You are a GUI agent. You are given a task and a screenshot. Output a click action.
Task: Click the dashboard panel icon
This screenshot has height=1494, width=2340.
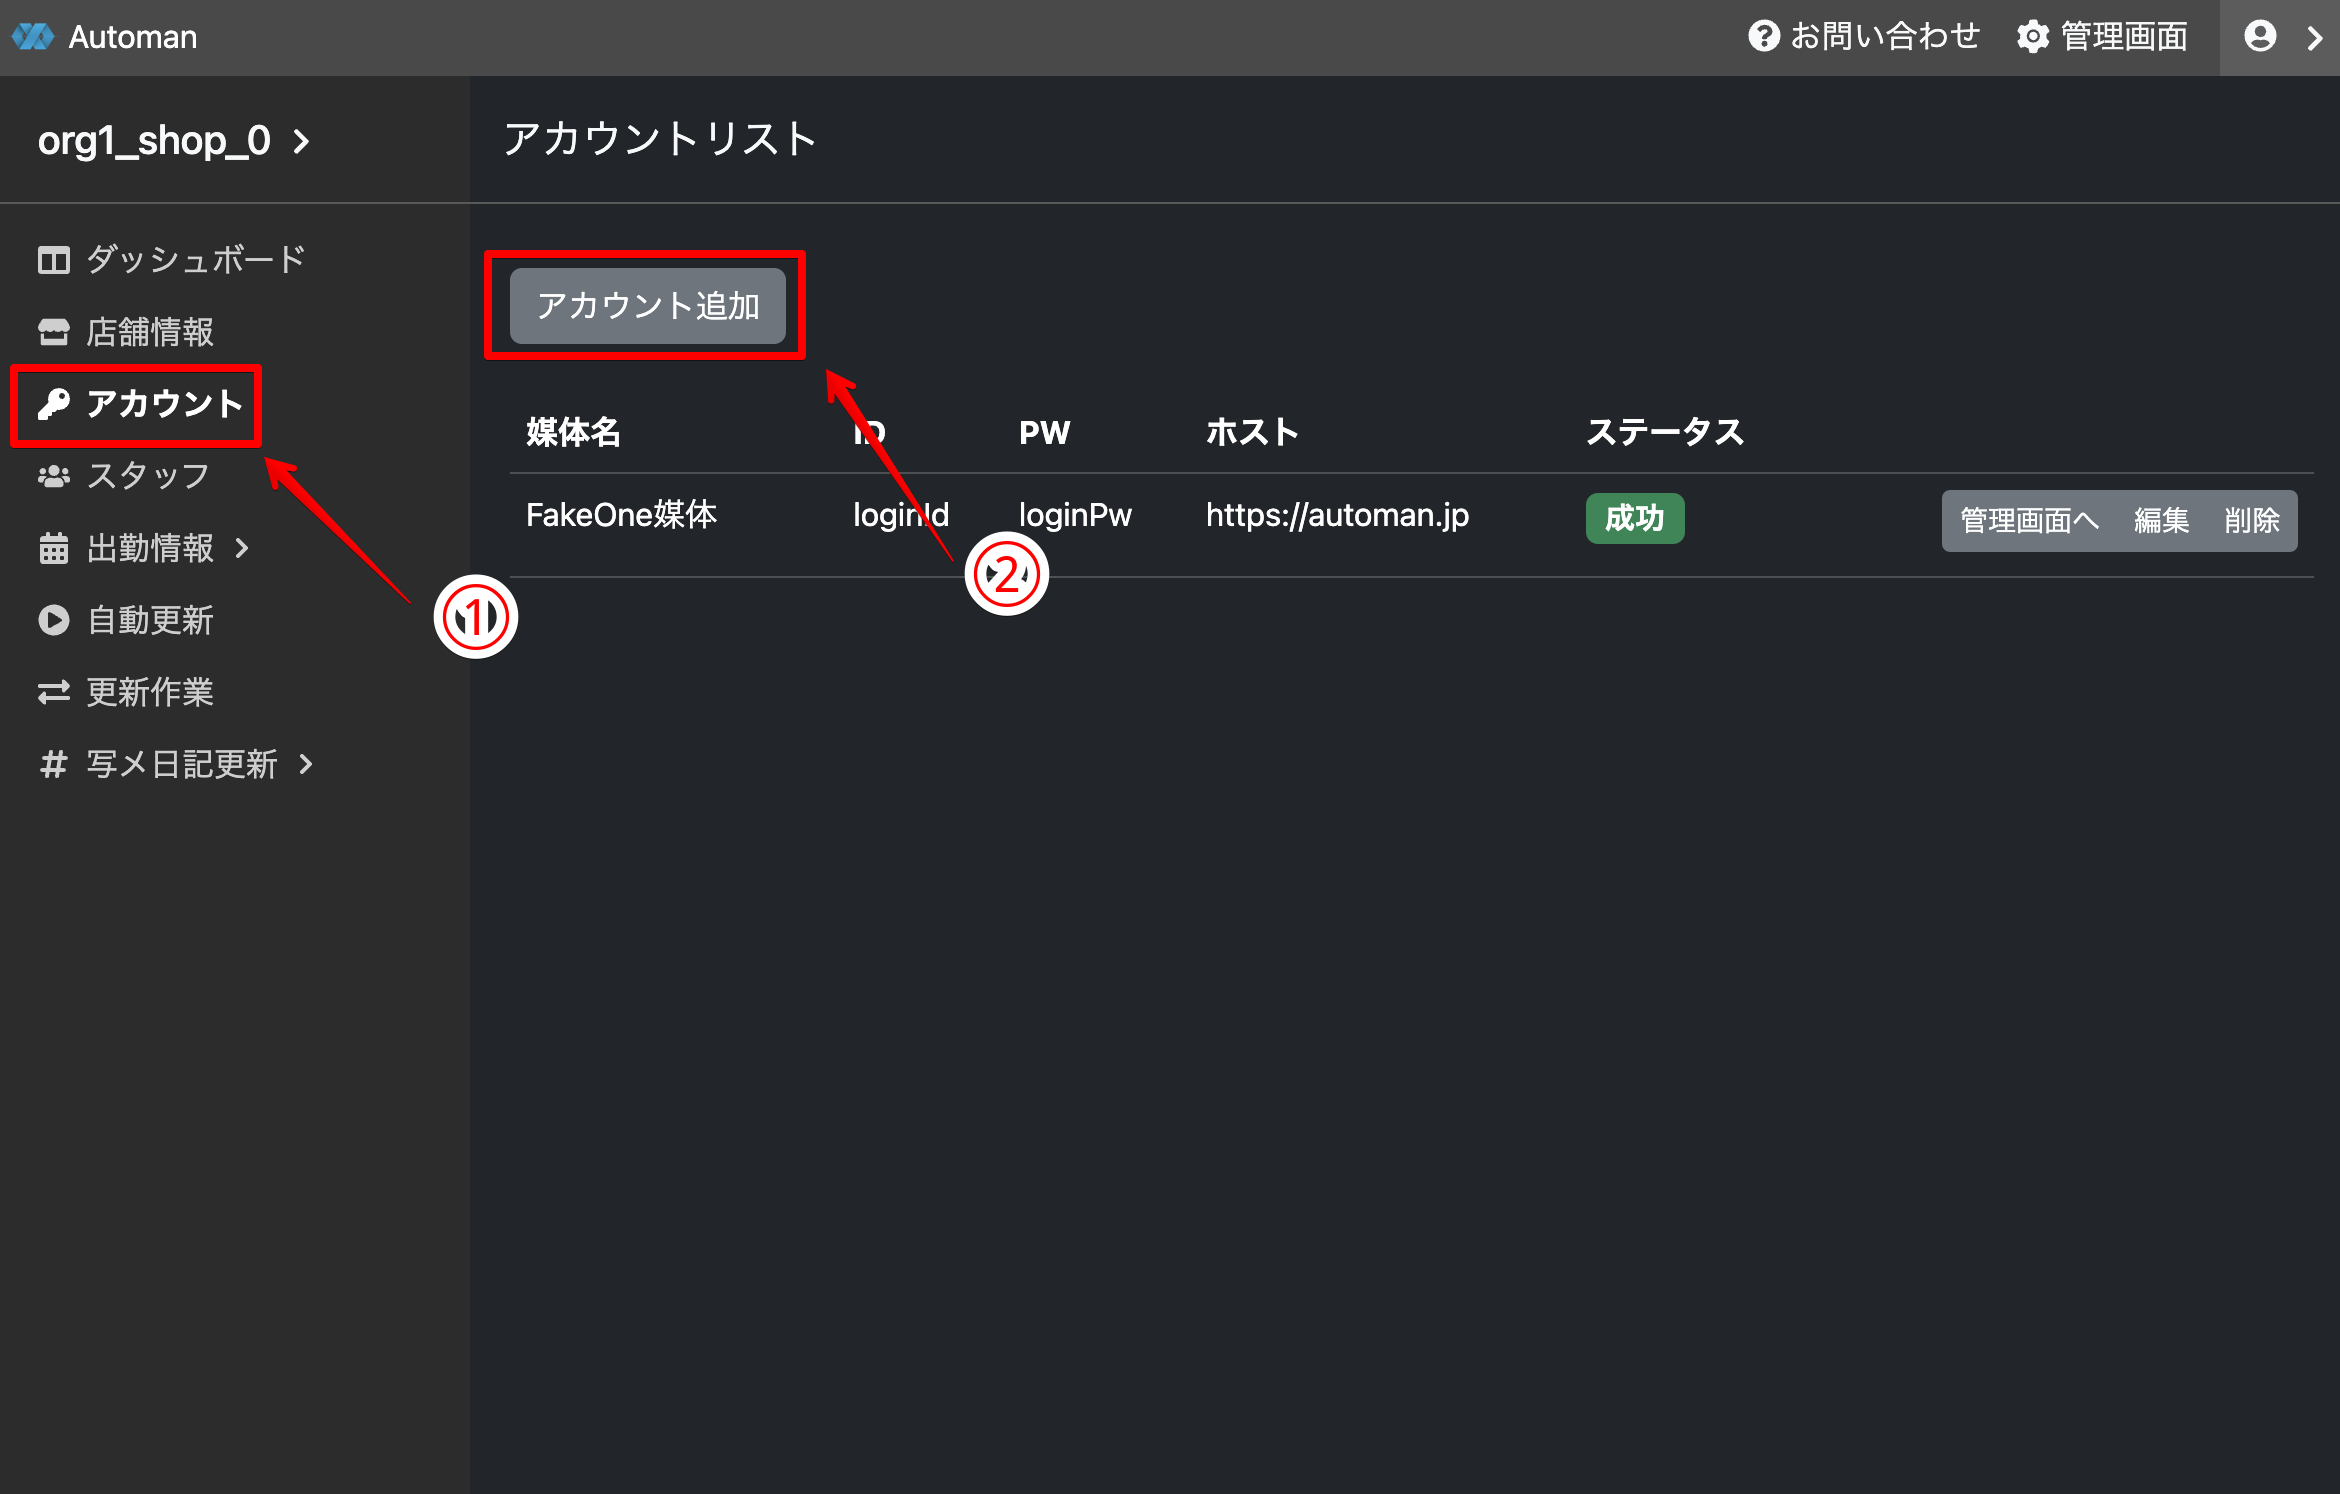tap(53, 260)
